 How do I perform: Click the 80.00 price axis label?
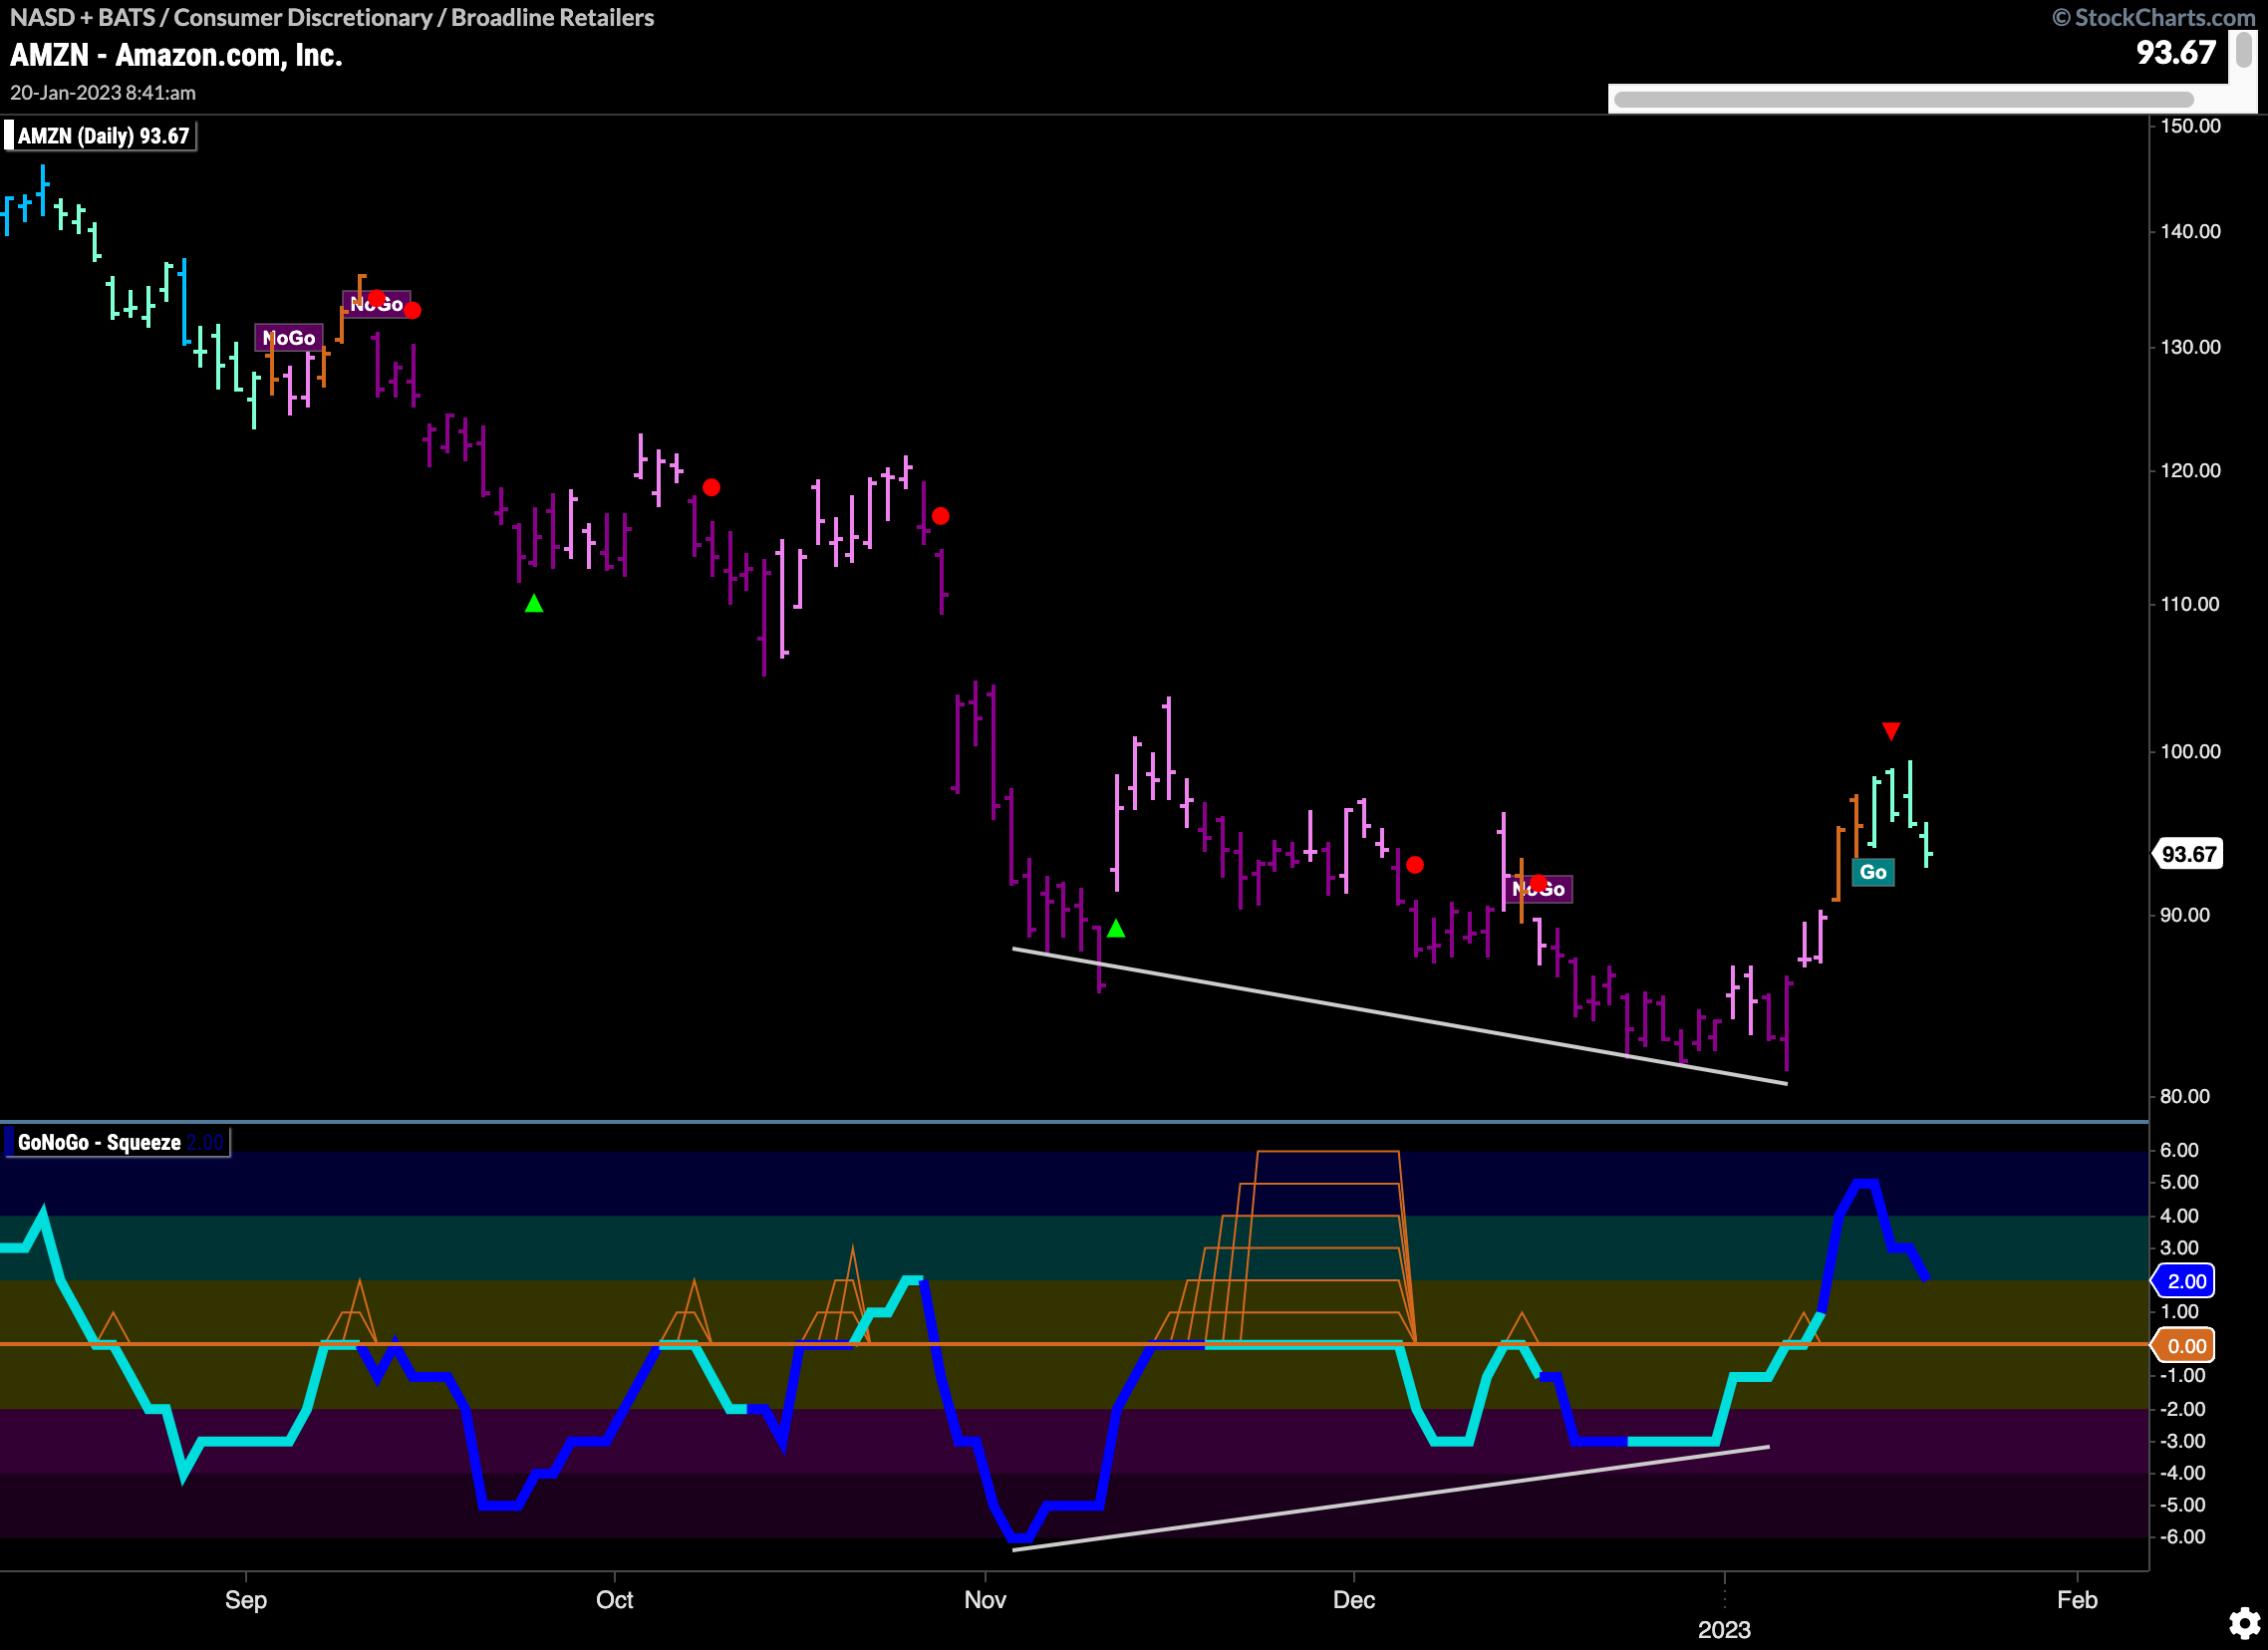pos(2185,1096)
